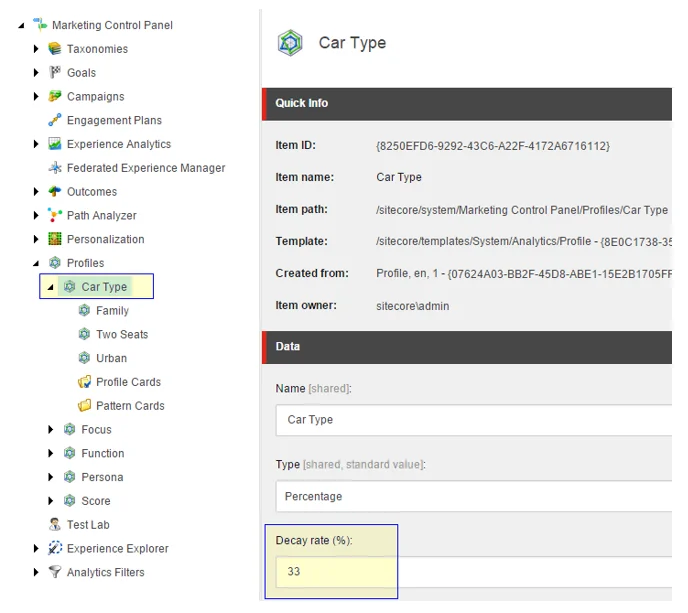Collapse the Data section header
Viewport: 688px width, 613px height.
pos(467,347)
